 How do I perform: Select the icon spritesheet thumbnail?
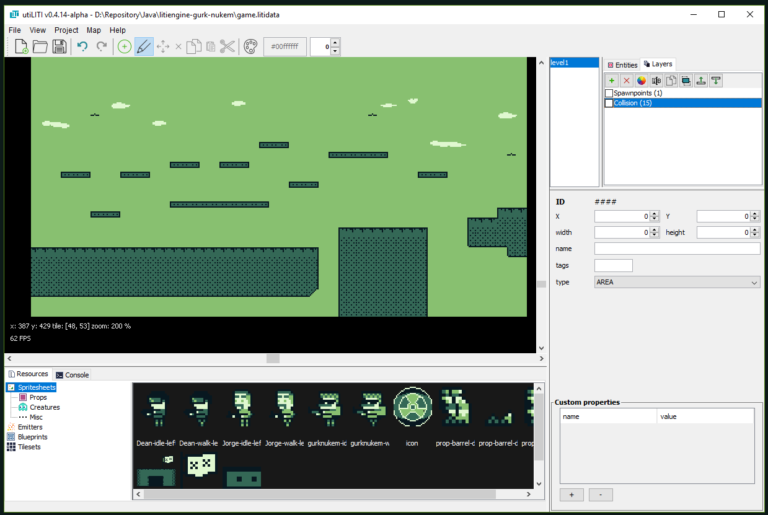click(412, 417)
